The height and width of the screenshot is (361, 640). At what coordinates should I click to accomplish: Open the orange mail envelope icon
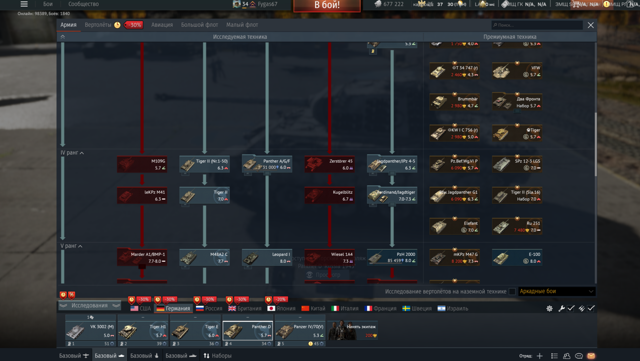click(591, 356)
